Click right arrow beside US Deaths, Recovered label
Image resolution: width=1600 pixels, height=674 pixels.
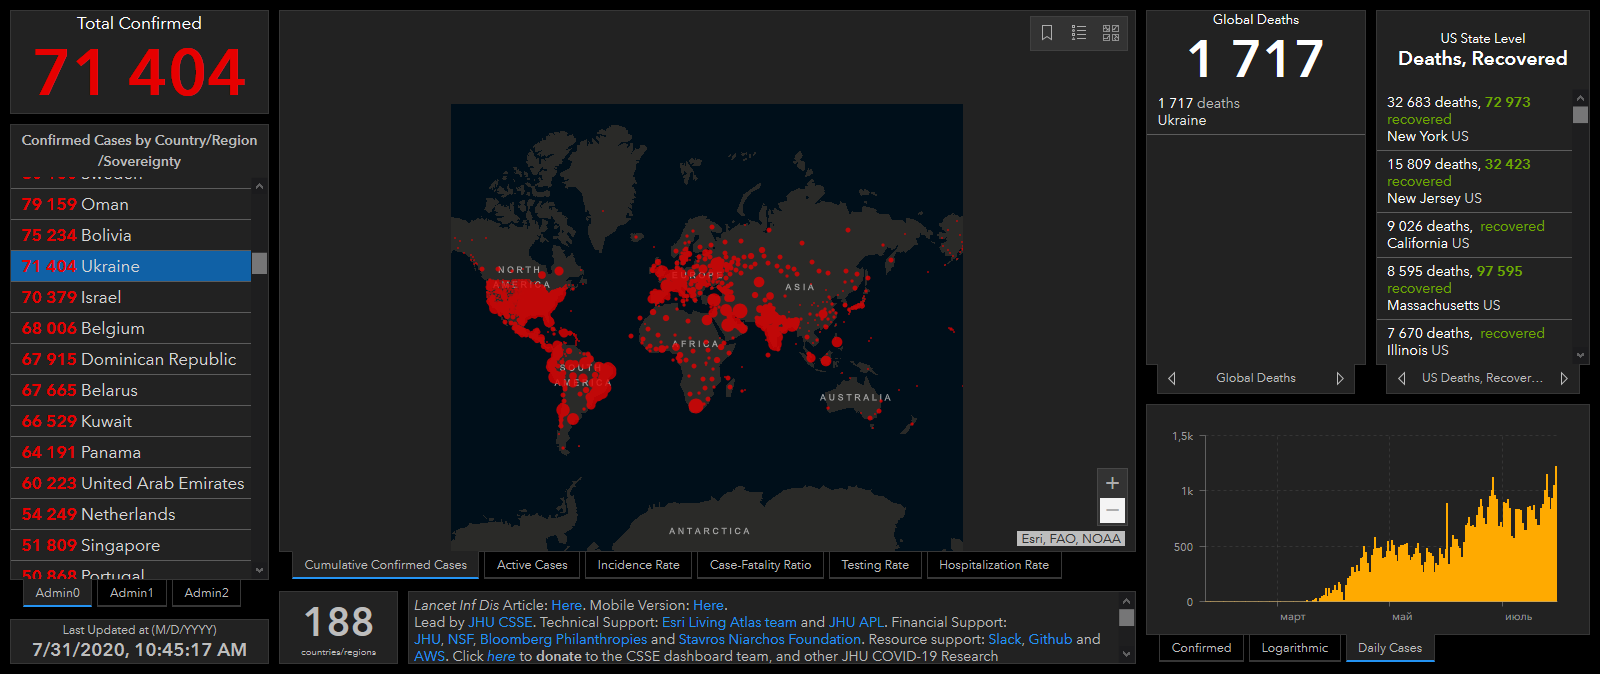coord(1564,378)
